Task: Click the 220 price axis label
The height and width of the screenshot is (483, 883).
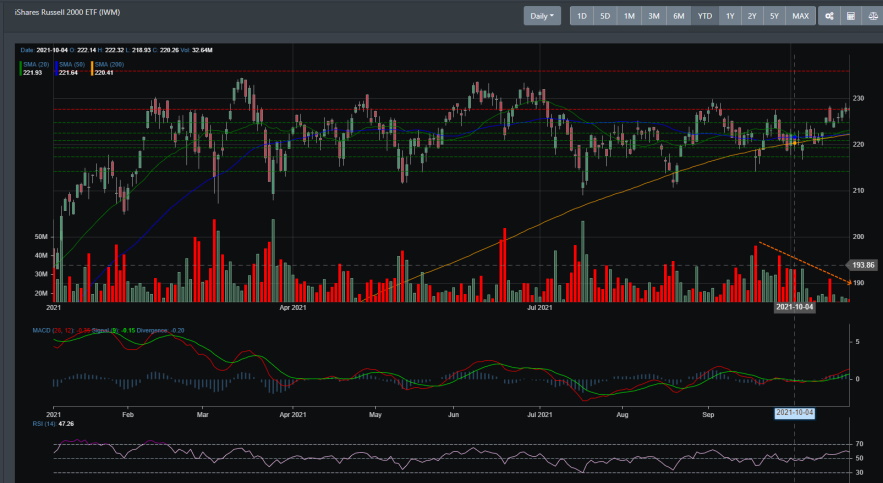Action: [x=858, y=145]
